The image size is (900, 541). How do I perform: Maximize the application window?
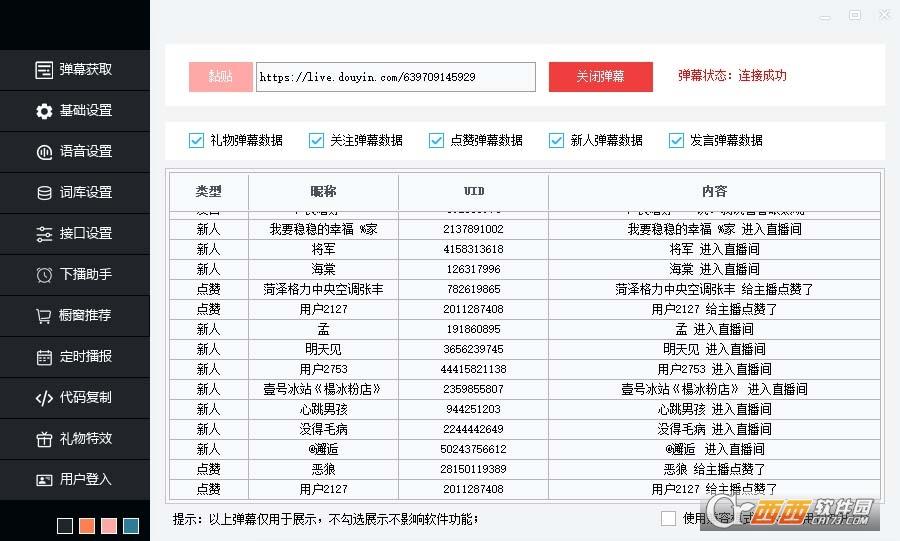(855, 15)
